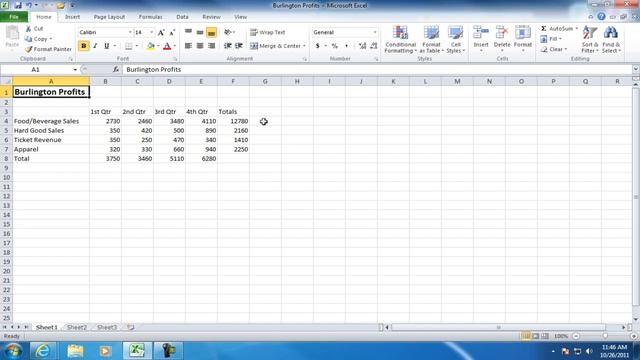Toggle Bottom Align button
Screen dimensions: 640x360
pos(211,32)
